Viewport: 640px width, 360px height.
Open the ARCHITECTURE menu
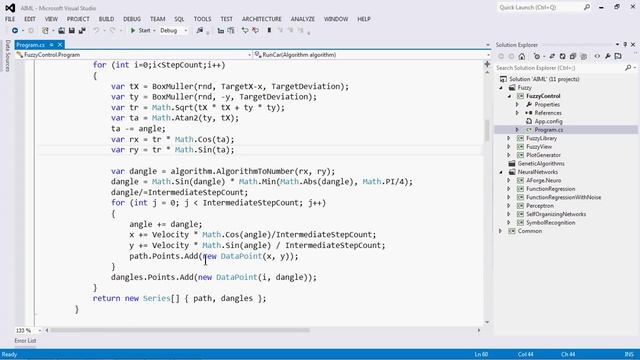point(262,19)
